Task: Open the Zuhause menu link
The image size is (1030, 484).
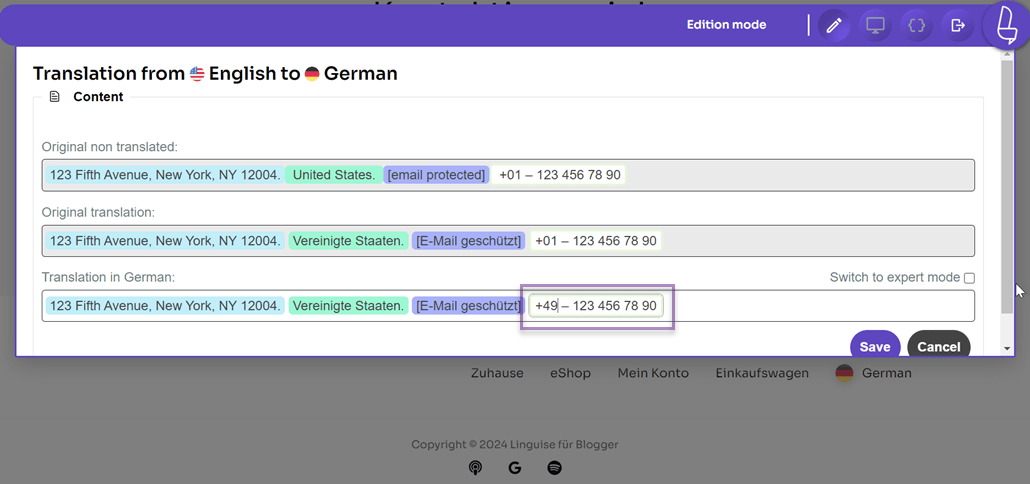Action: tap(497, 373)
